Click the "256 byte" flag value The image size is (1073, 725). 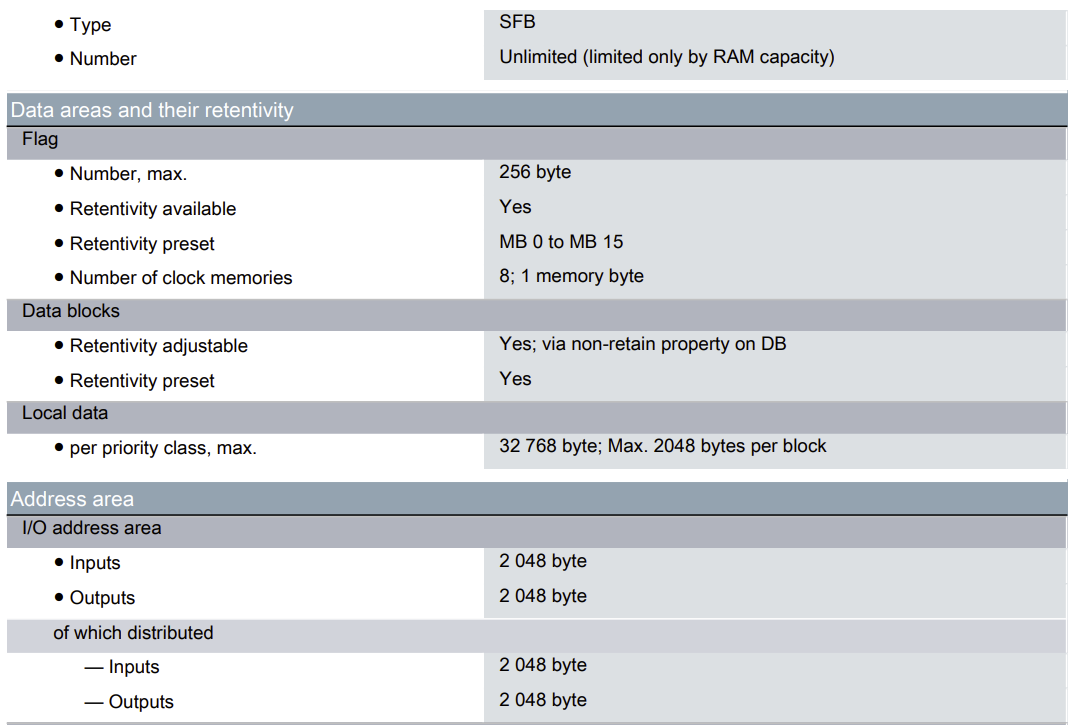(535, 172)
